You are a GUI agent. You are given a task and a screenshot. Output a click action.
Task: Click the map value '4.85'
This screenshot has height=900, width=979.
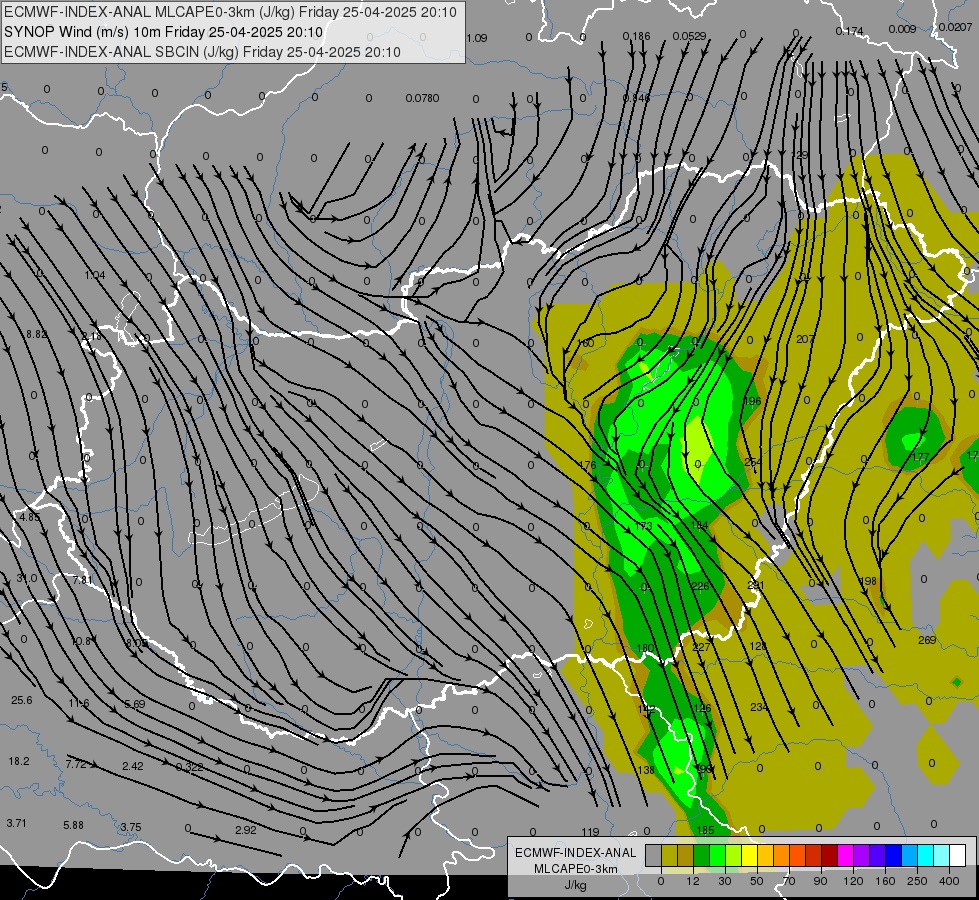click(29, 517)
